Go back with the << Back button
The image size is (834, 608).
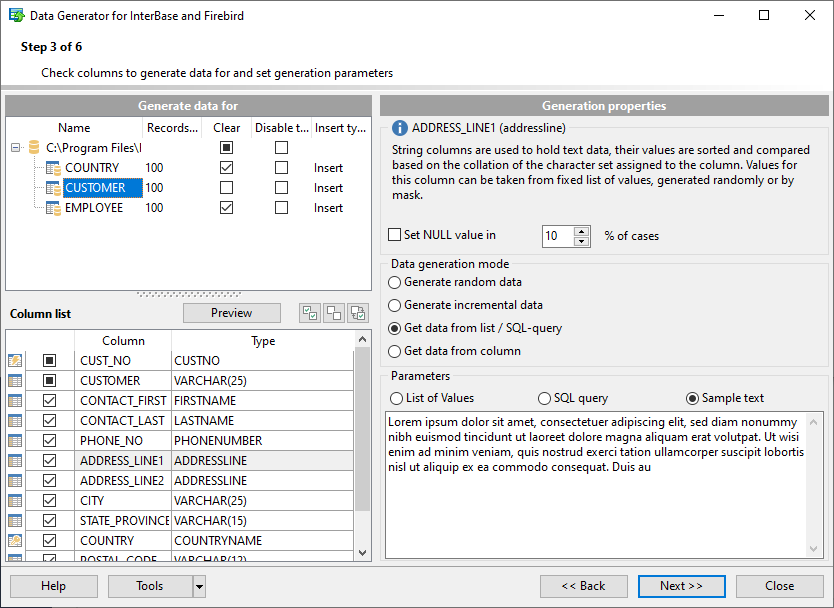tap(583, 586)
